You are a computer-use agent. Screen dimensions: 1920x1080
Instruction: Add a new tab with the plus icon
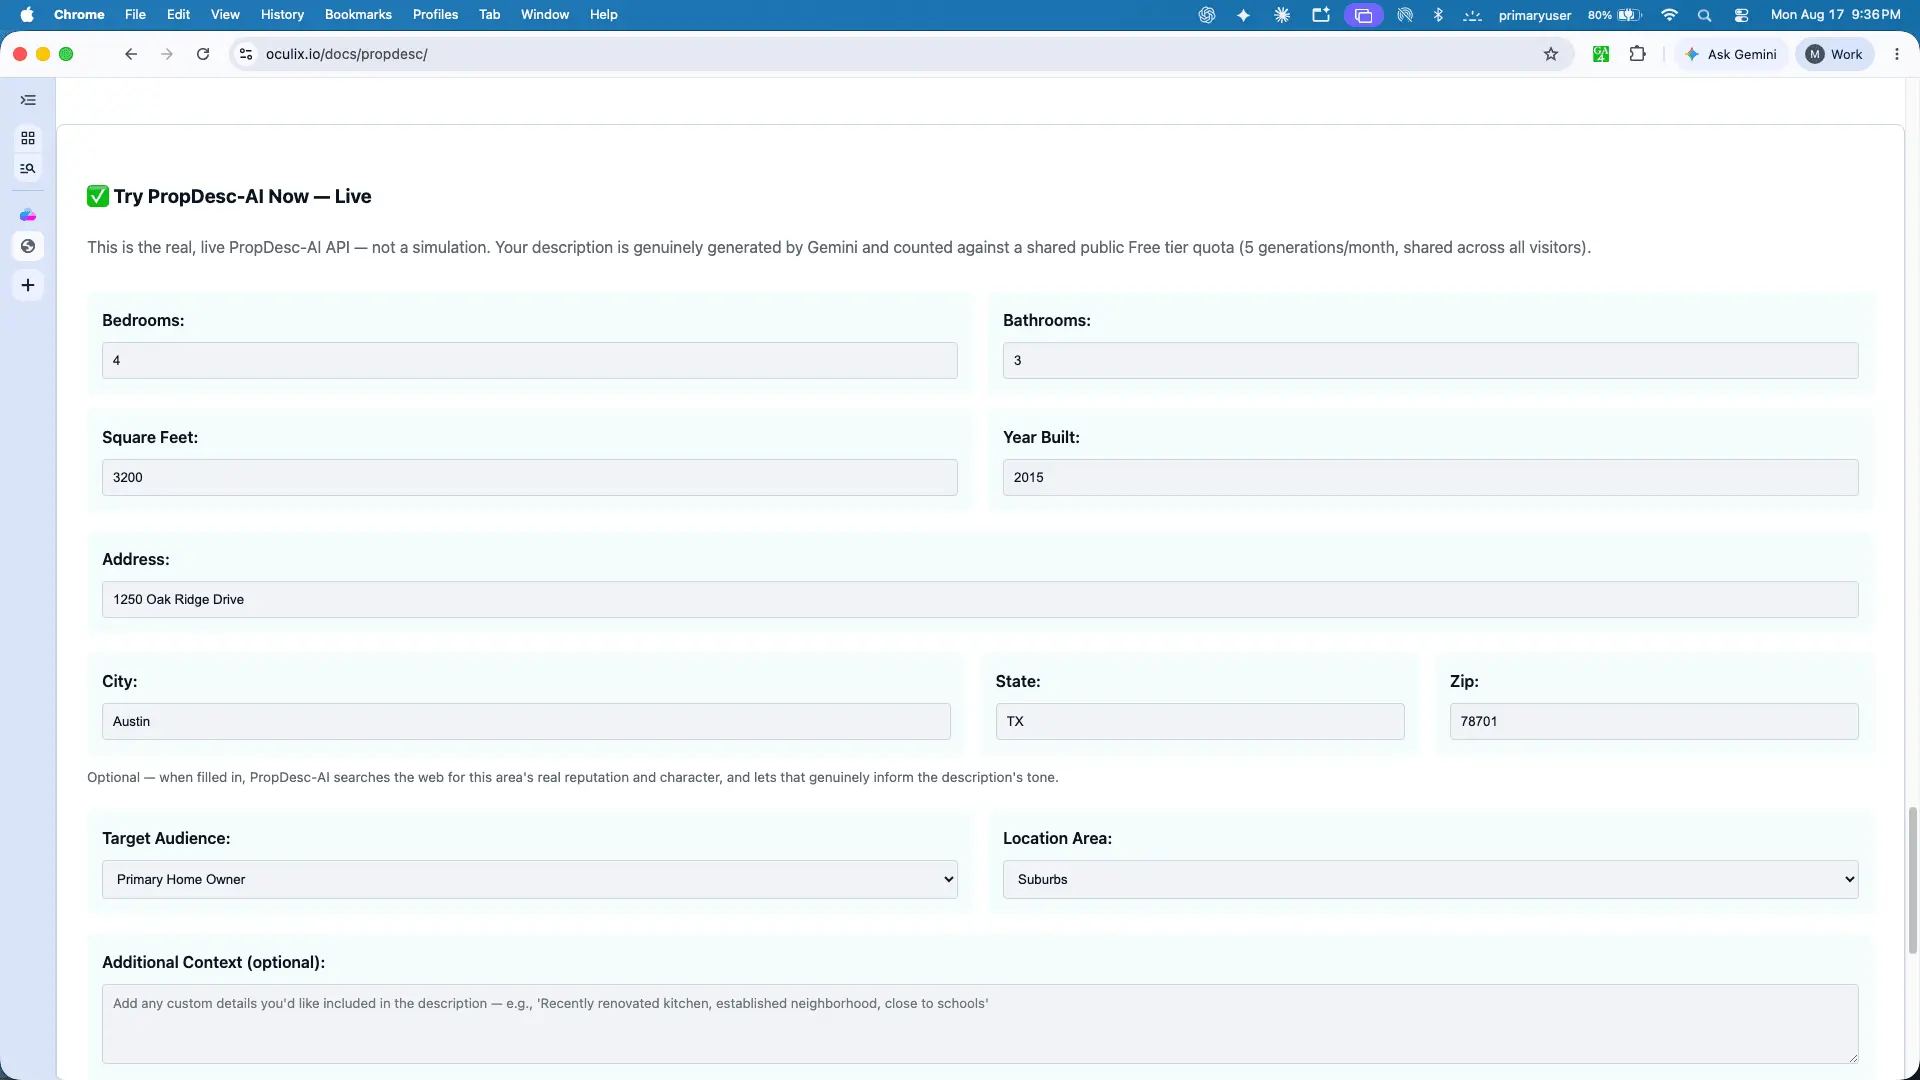[x=28, y=285]
